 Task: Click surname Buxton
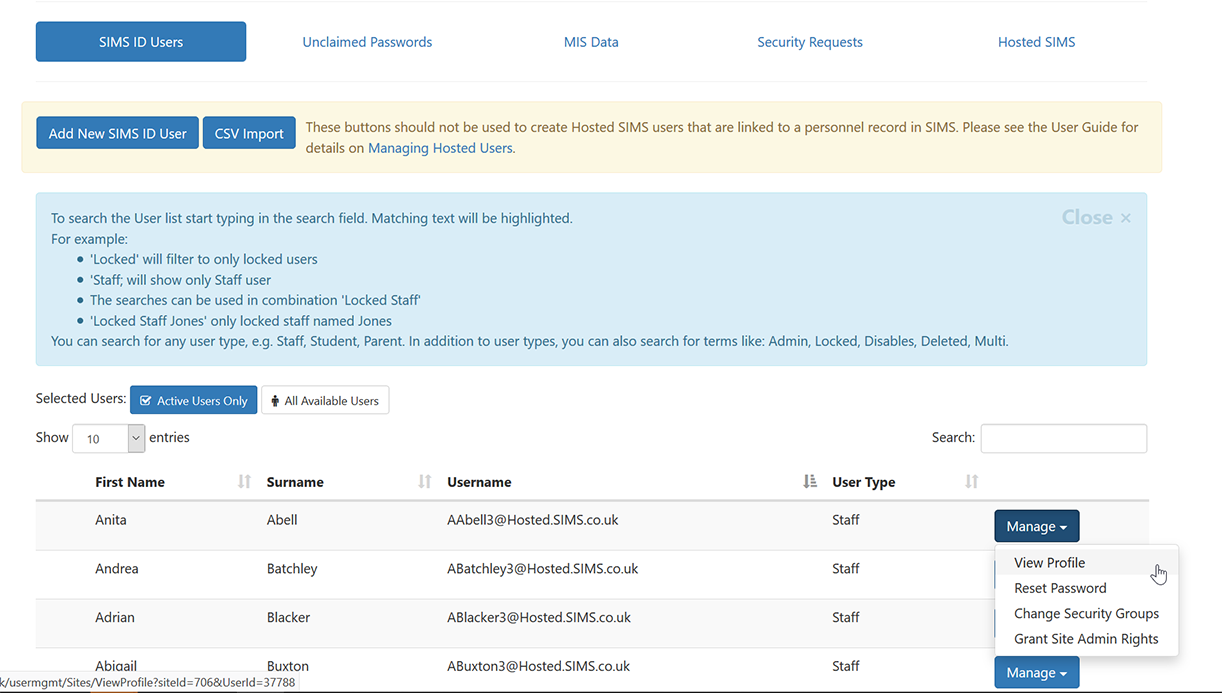pyautogui.click(x=288, y=666)
